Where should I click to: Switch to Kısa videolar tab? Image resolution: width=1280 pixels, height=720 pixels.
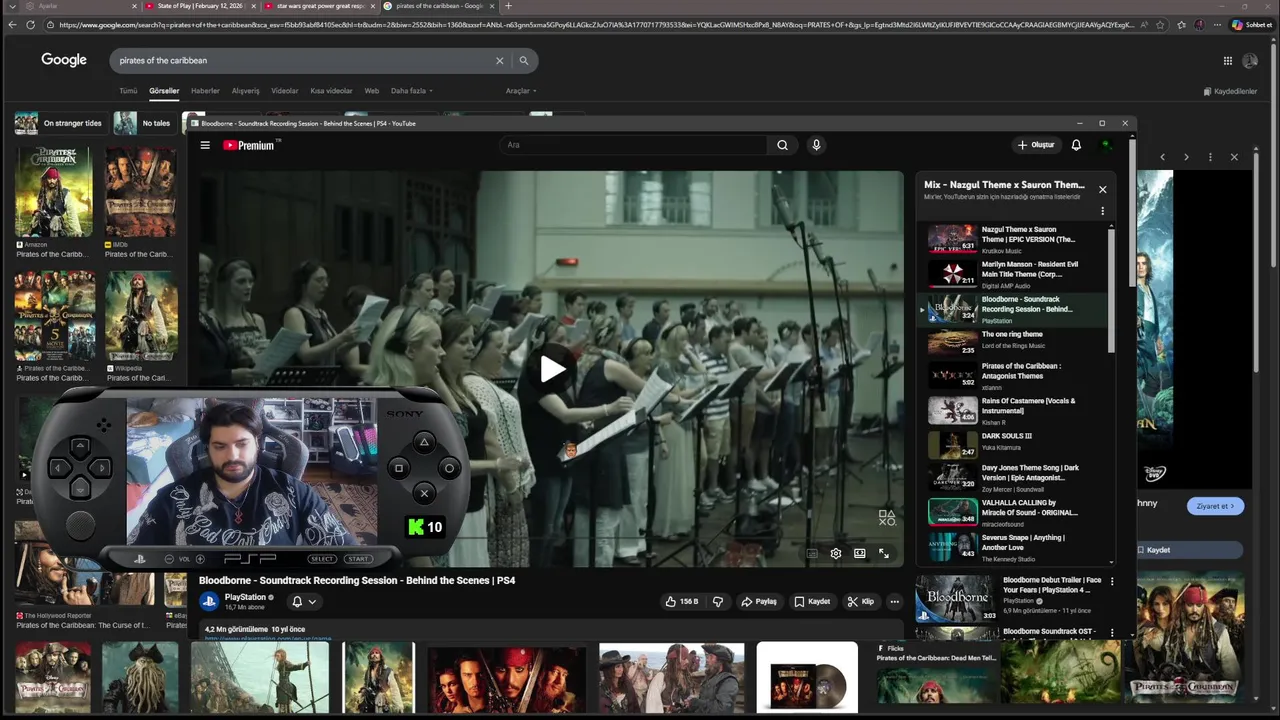pos(331,91)
